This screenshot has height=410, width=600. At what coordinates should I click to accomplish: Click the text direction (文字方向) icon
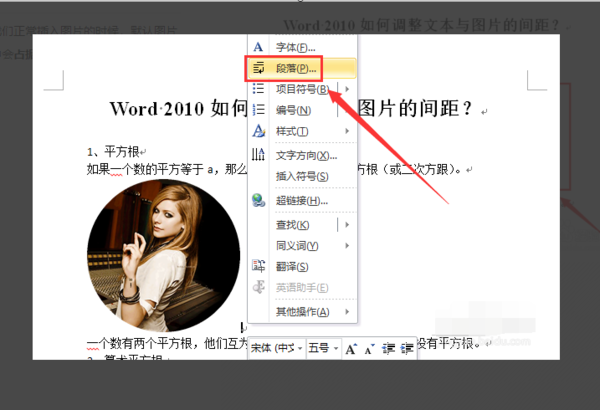click(x=259, y=155)
